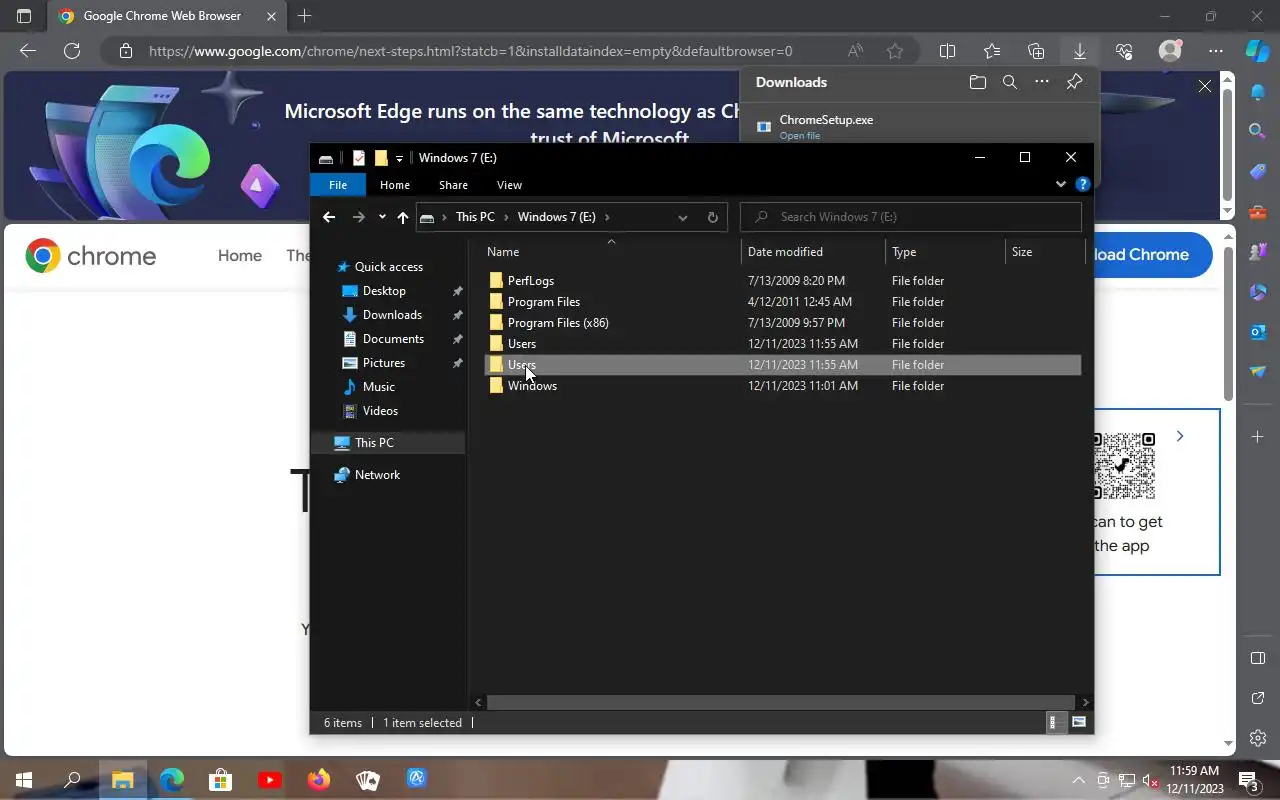
Task: Open a new Edge tab
Action: click(x=305, y=16)
